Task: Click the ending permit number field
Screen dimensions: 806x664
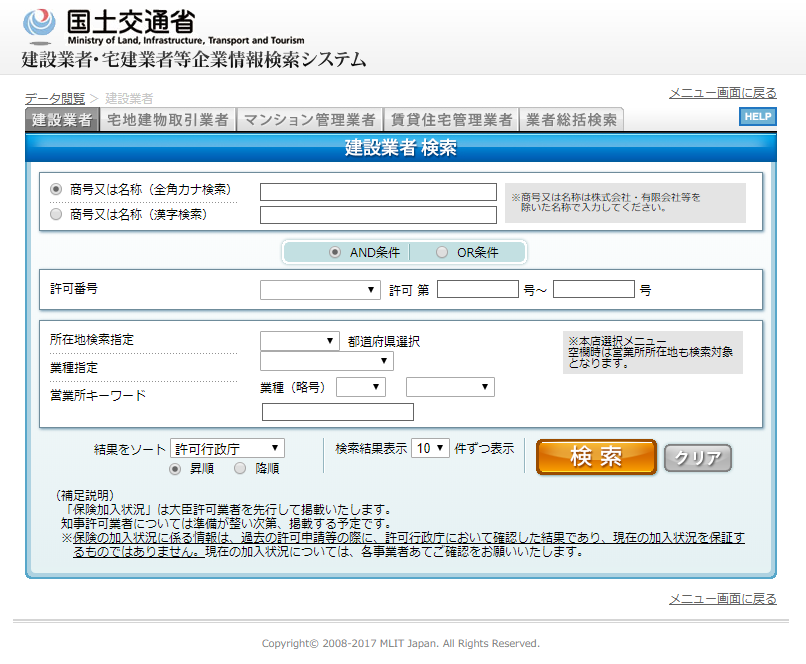Action: [x=594, y=289]
